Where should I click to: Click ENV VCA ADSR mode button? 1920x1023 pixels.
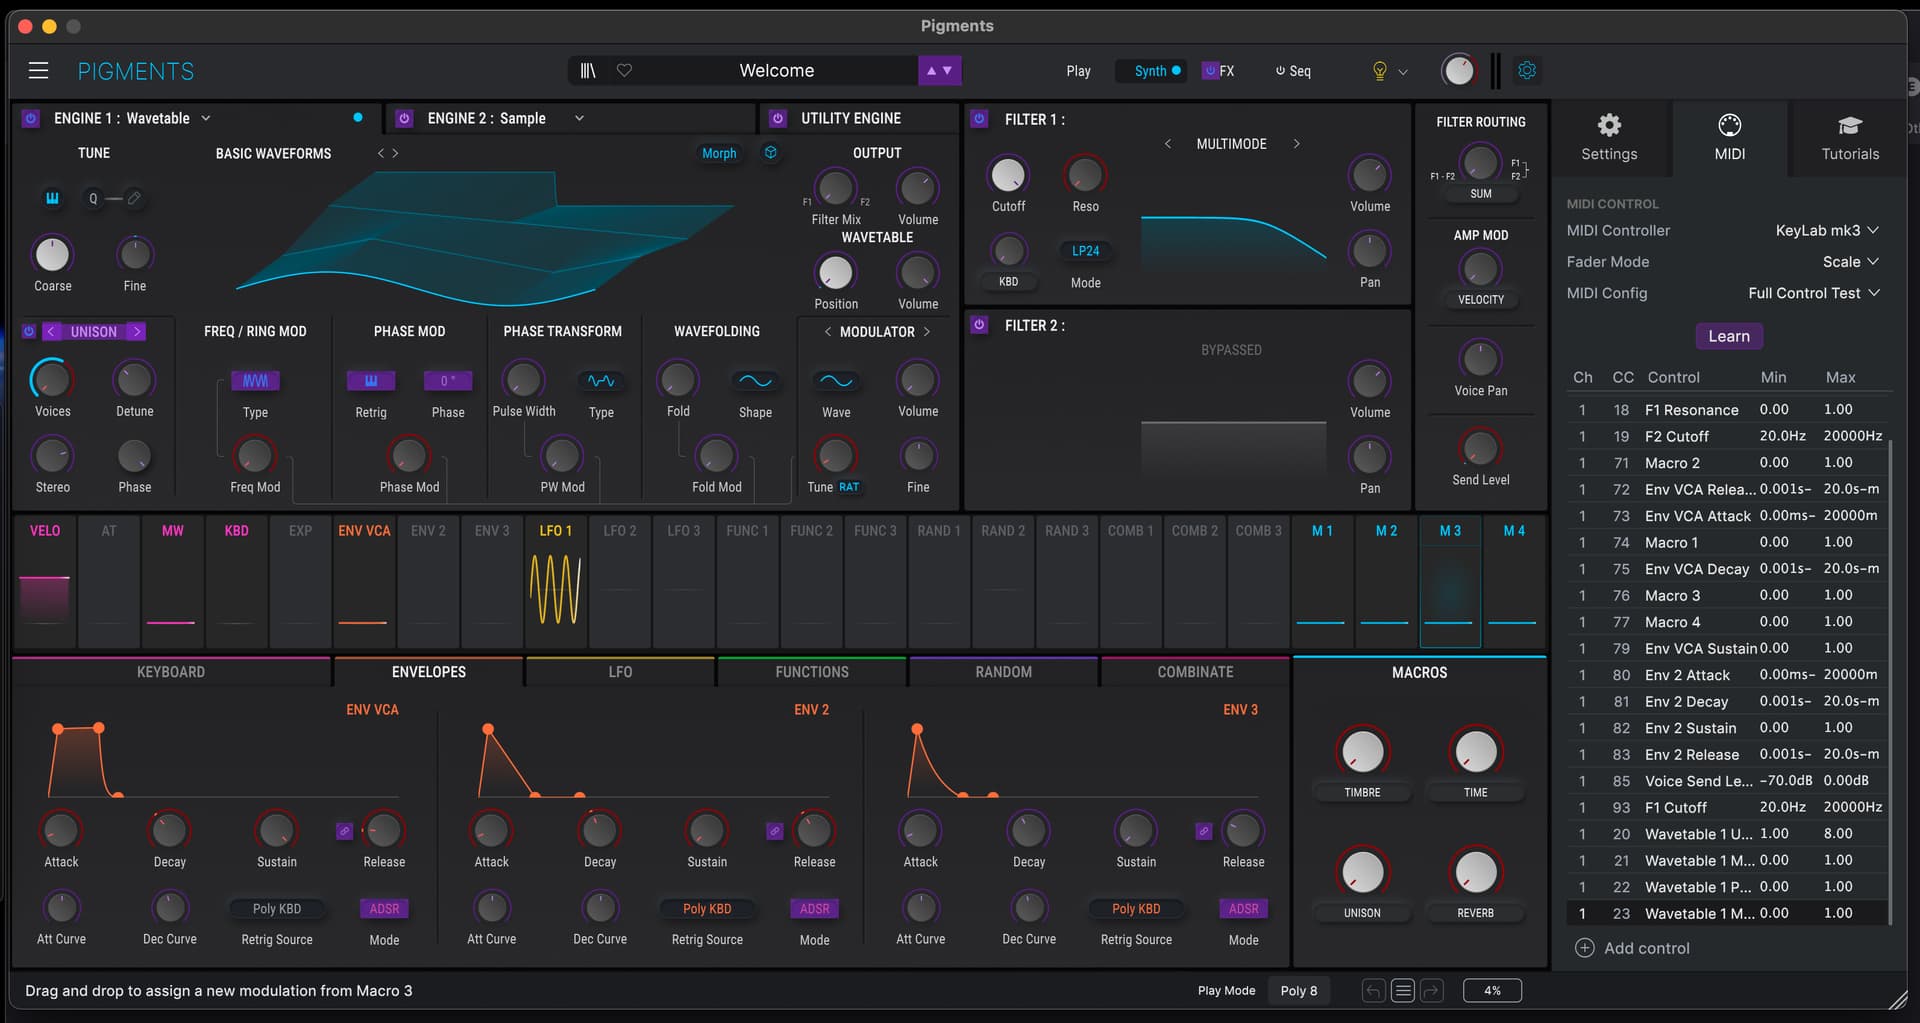coord(384,909)
